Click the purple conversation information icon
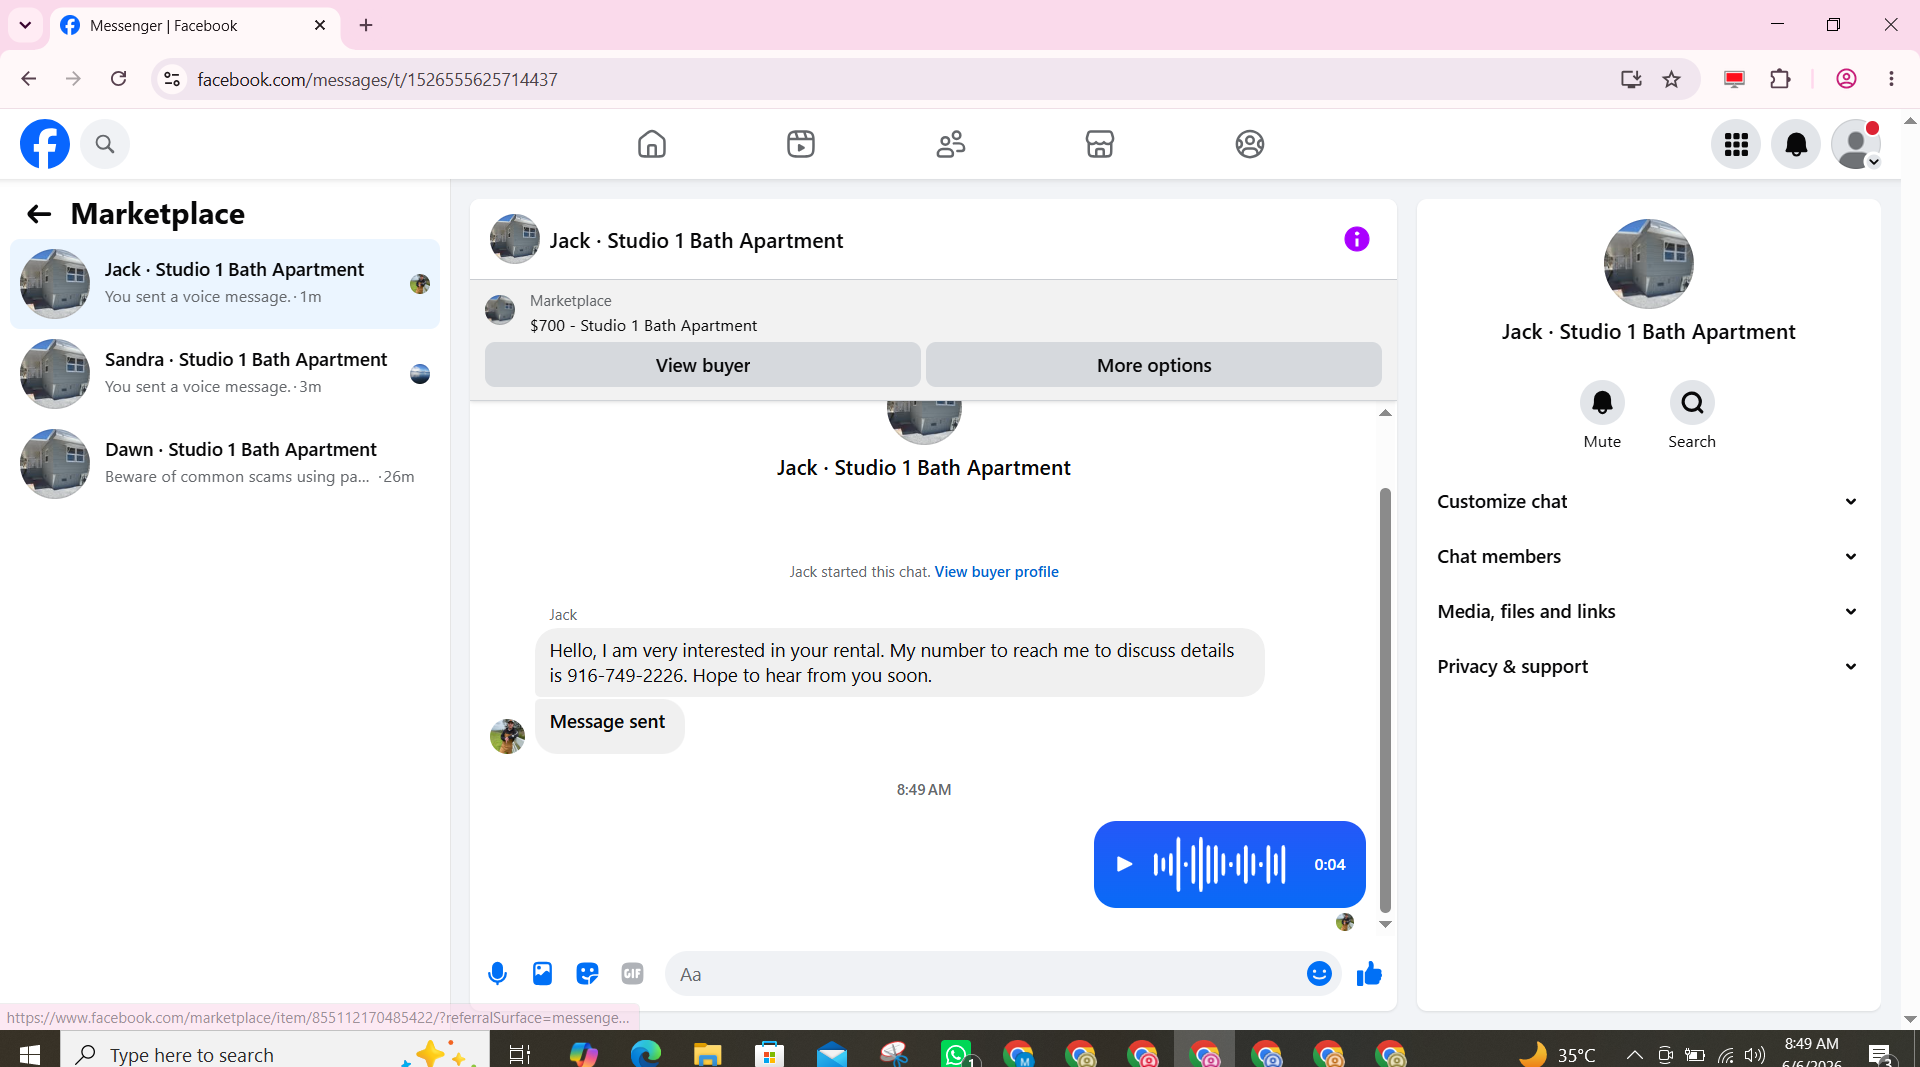 1357,239
